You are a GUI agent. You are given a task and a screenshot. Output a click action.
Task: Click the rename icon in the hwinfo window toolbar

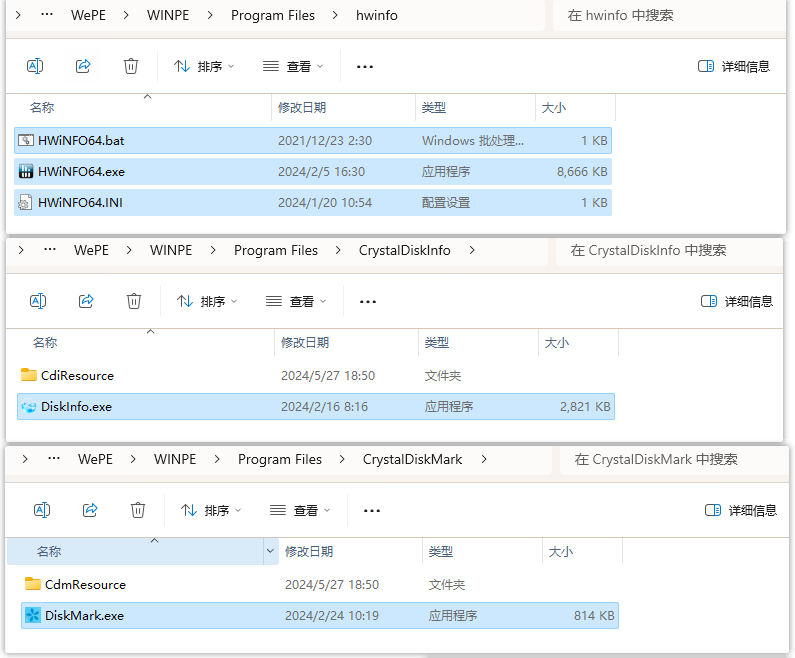(35, 66)
